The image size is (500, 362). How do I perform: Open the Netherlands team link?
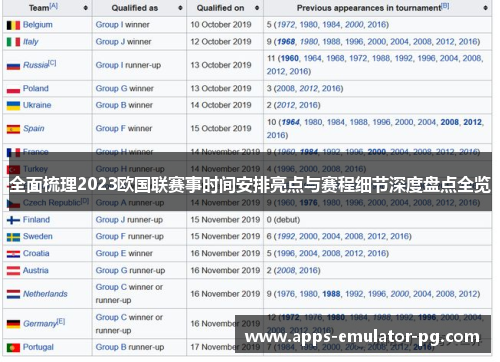click(45, 294)
